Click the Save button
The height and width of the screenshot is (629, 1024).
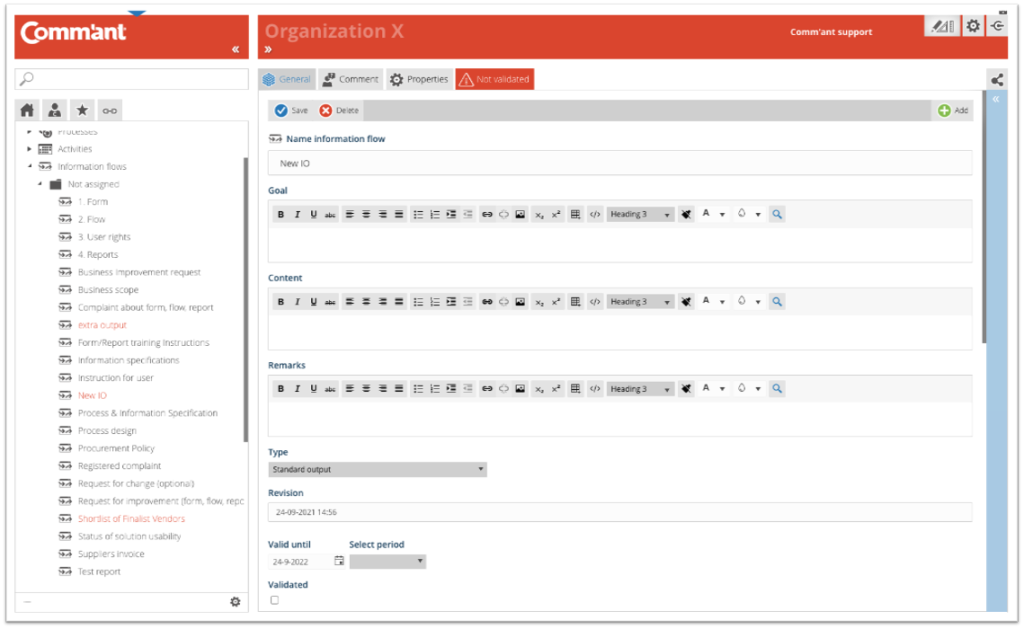(x=292, y=110)
